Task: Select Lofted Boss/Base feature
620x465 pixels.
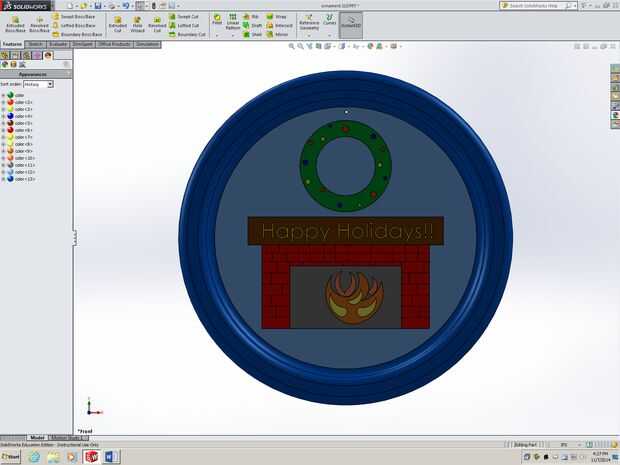Action: (74, 25)
